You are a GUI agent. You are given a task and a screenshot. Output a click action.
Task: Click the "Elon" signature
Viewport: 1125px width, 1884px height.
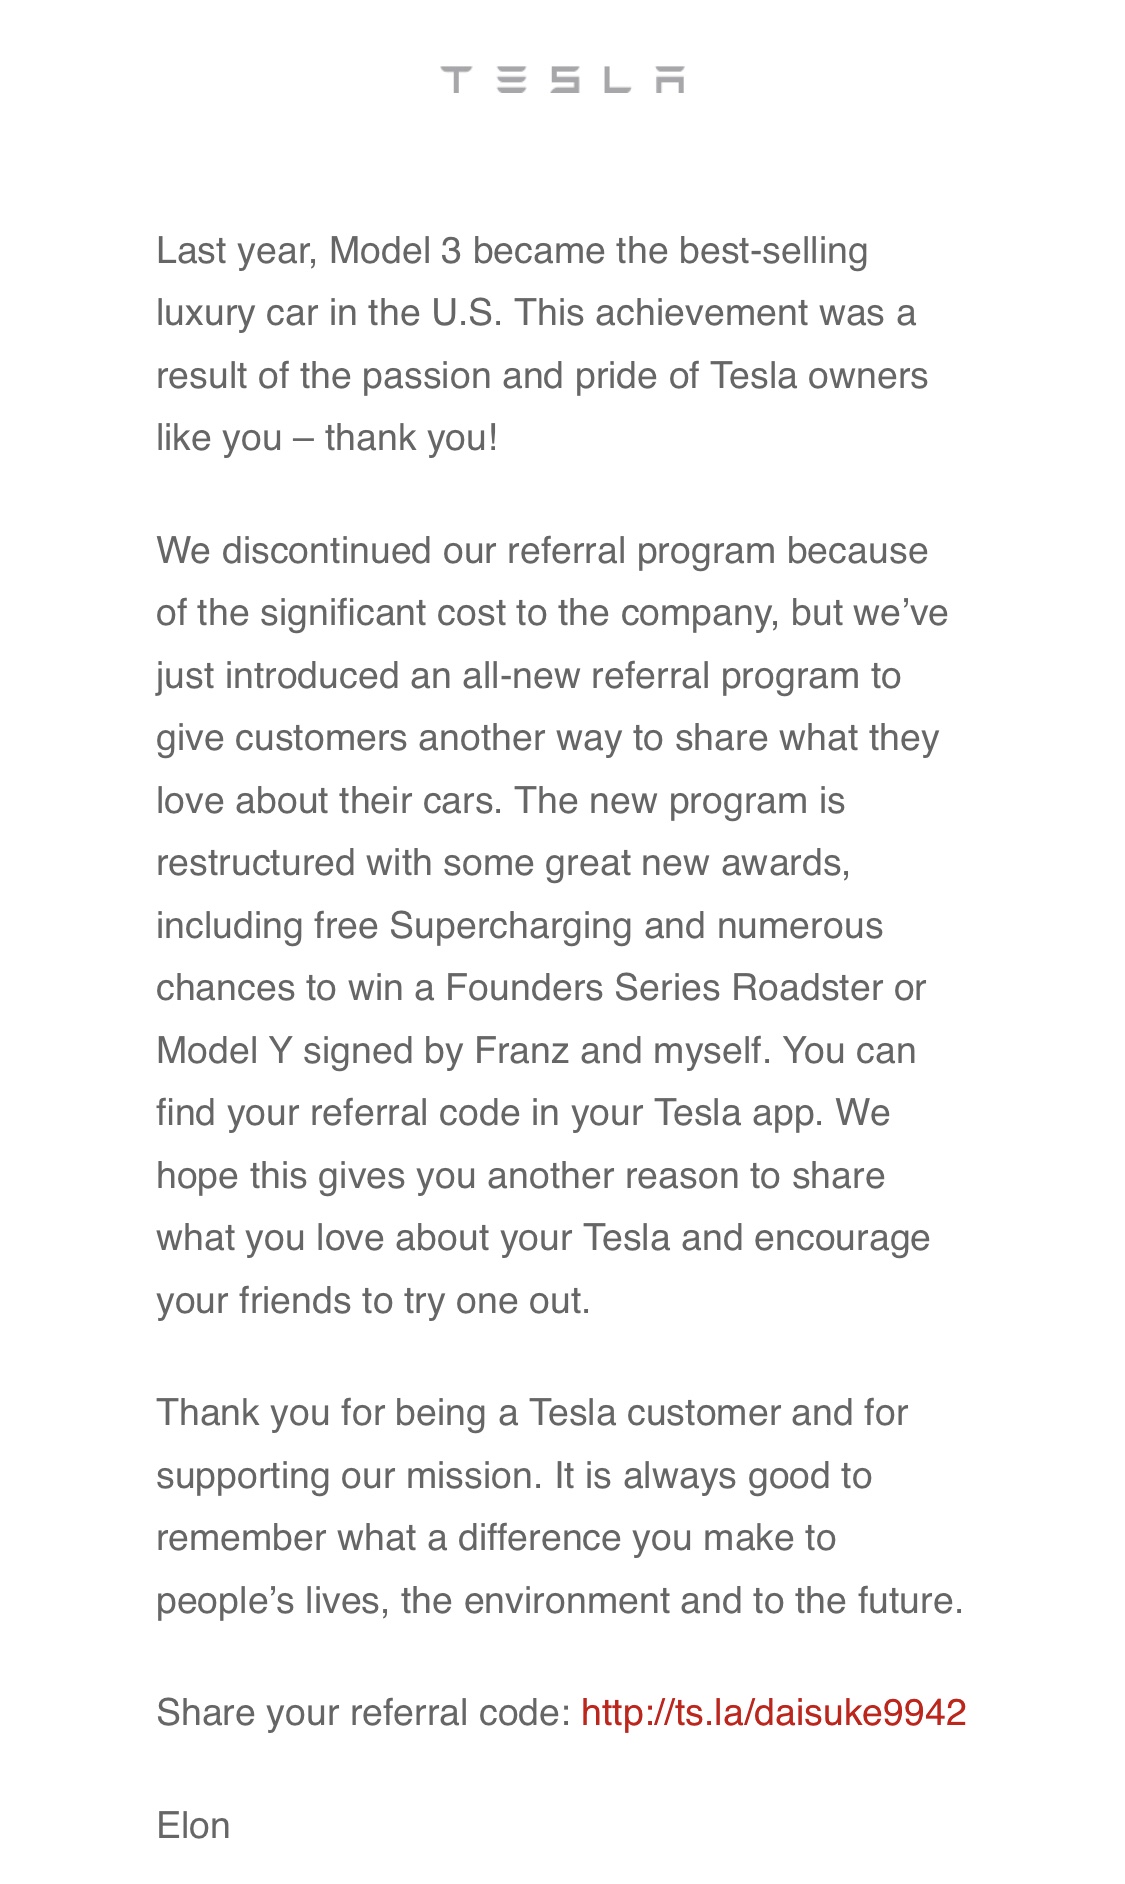tap(193, 1826)
